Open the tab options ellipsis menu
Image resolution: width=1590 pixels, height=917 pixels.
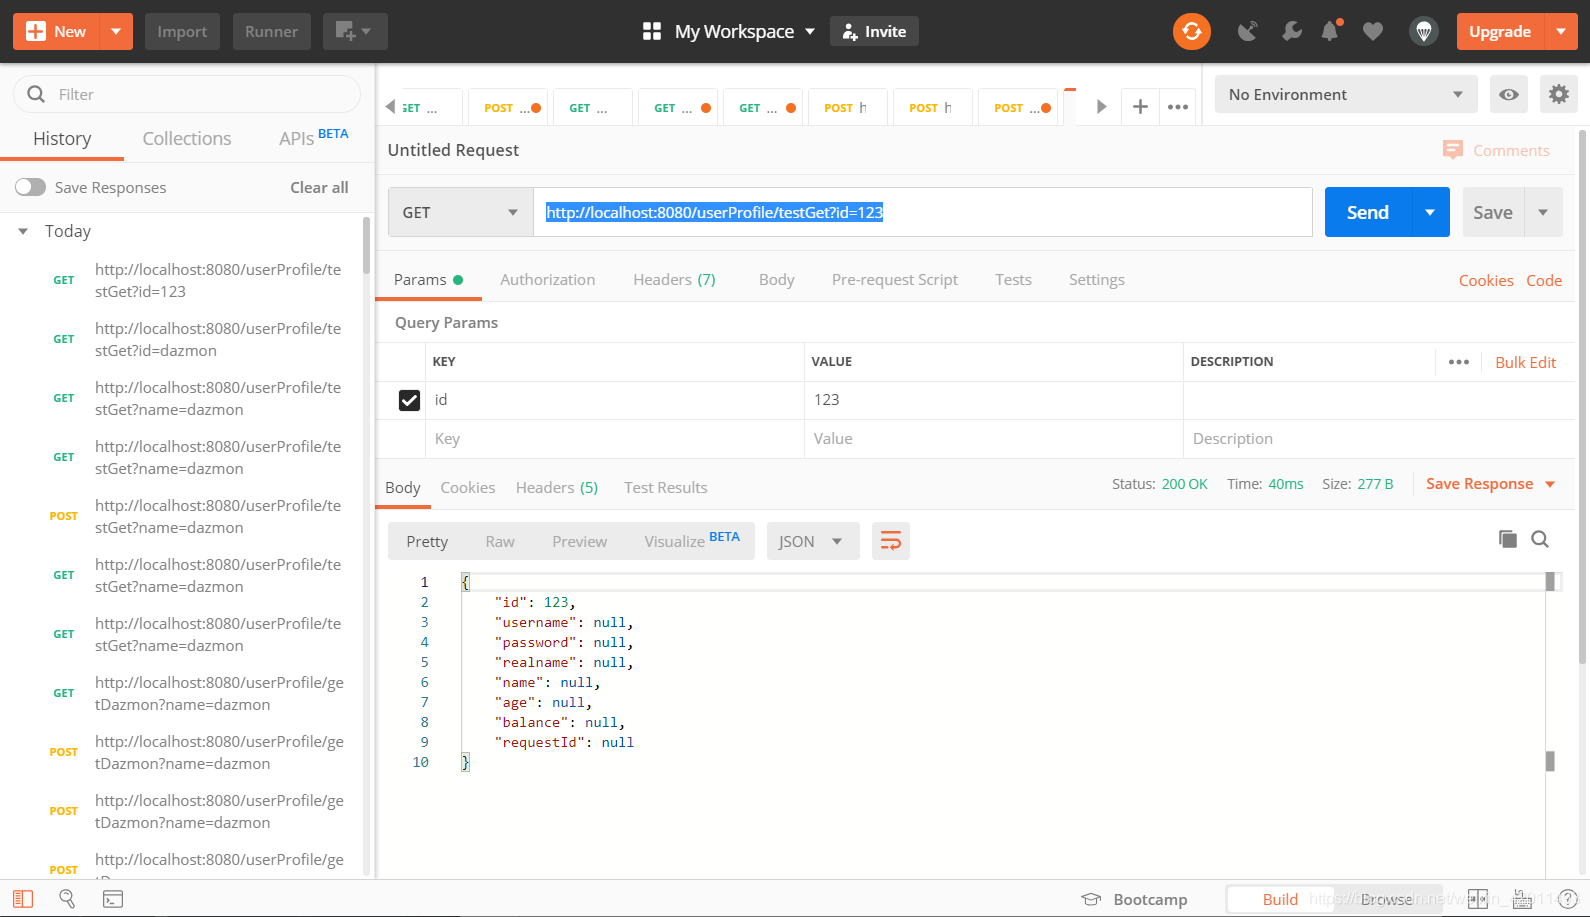[1178, 106]
